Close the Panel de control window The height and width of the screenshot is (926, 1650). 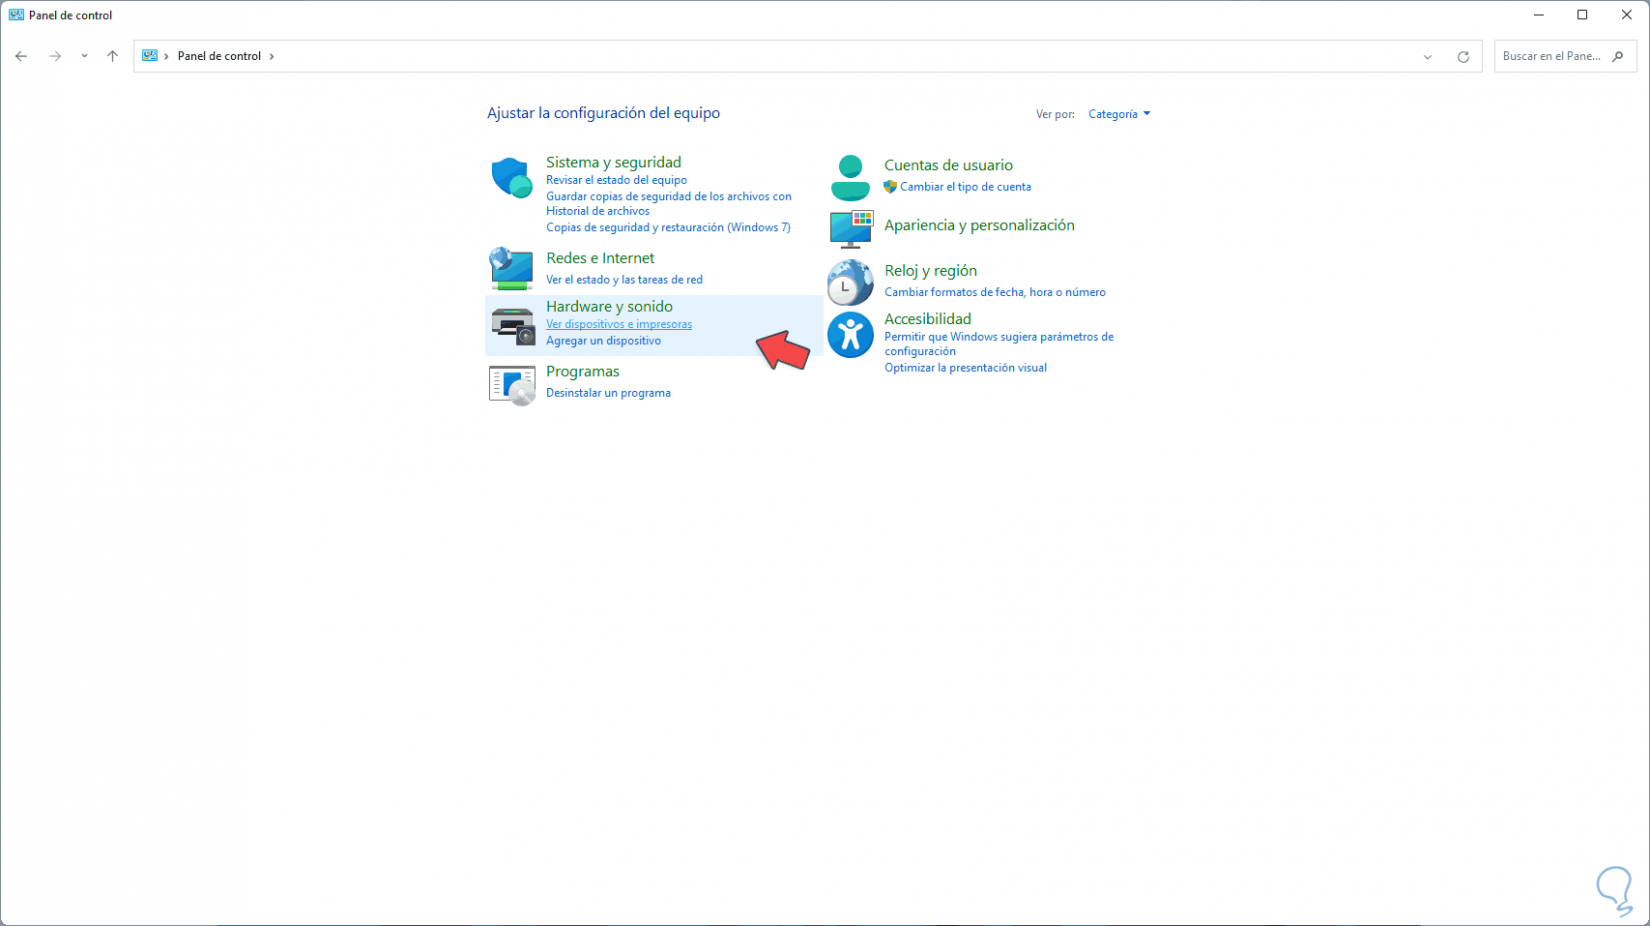(x=1626, y=15)
